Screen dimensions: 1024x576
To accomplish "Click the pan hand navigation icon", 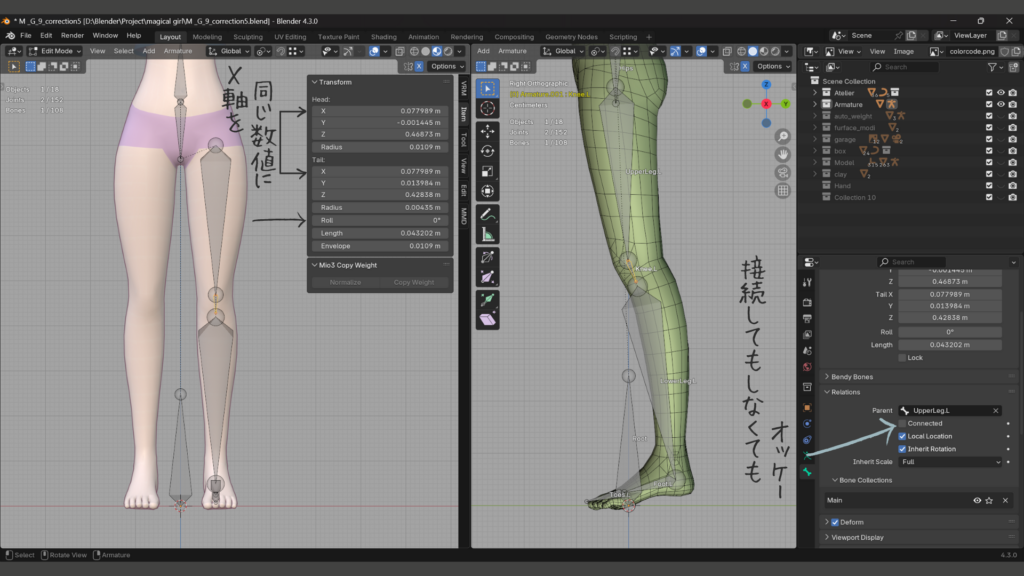I will tap(782, 154).
